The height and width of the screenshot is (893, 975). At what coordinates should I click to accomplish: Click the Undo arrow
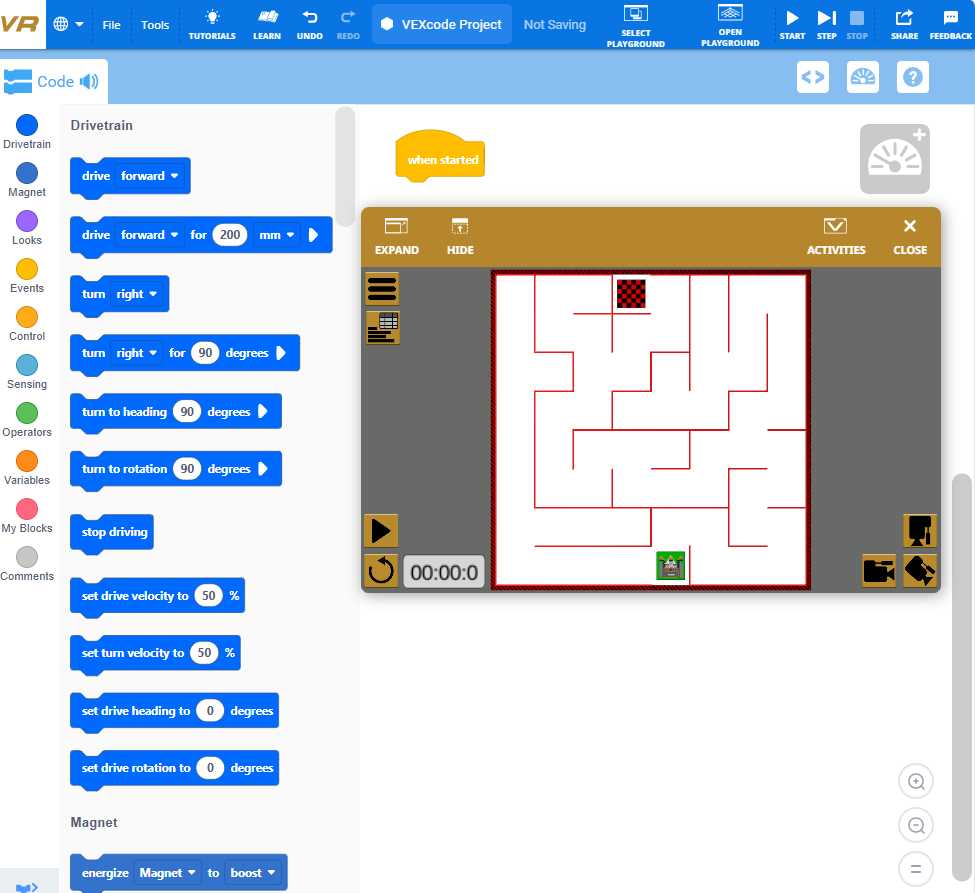310,25
